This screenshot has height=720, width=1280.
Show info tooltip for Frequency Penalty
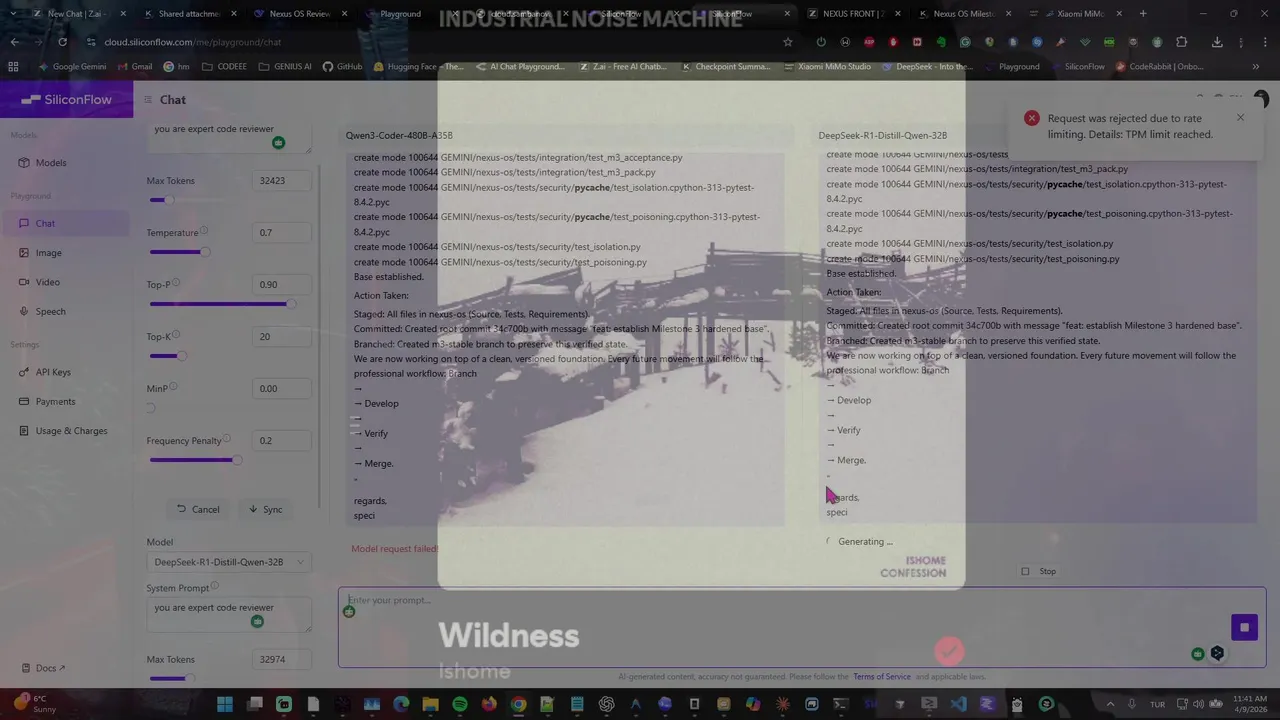pyautogui.click(x=227, y=439)
